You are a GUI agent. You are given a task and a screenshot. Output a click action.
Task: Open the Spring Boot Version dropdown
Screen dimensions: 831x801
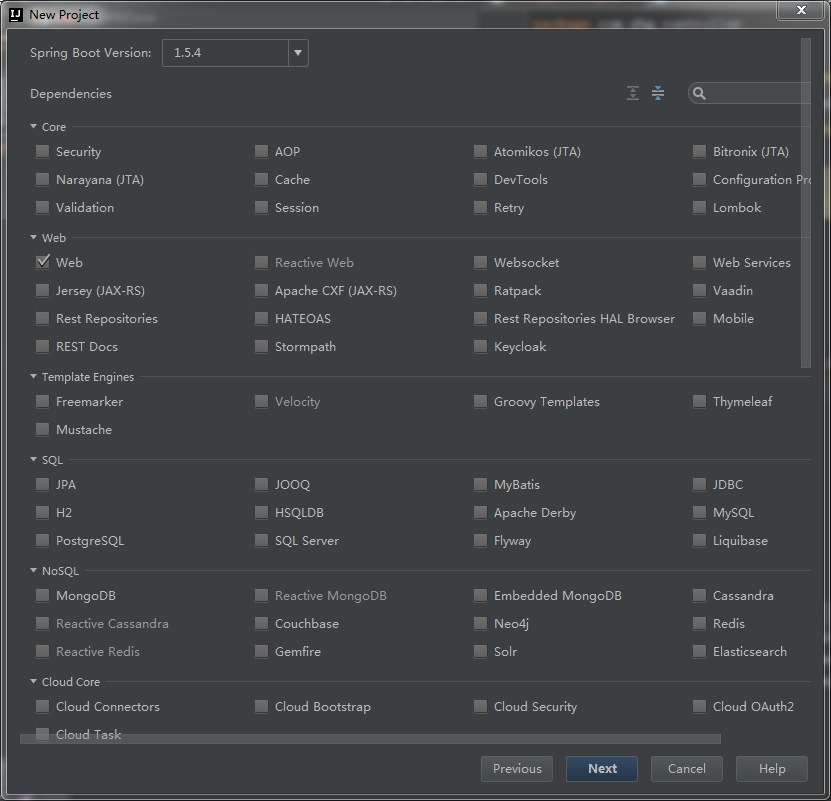point(298,53)
